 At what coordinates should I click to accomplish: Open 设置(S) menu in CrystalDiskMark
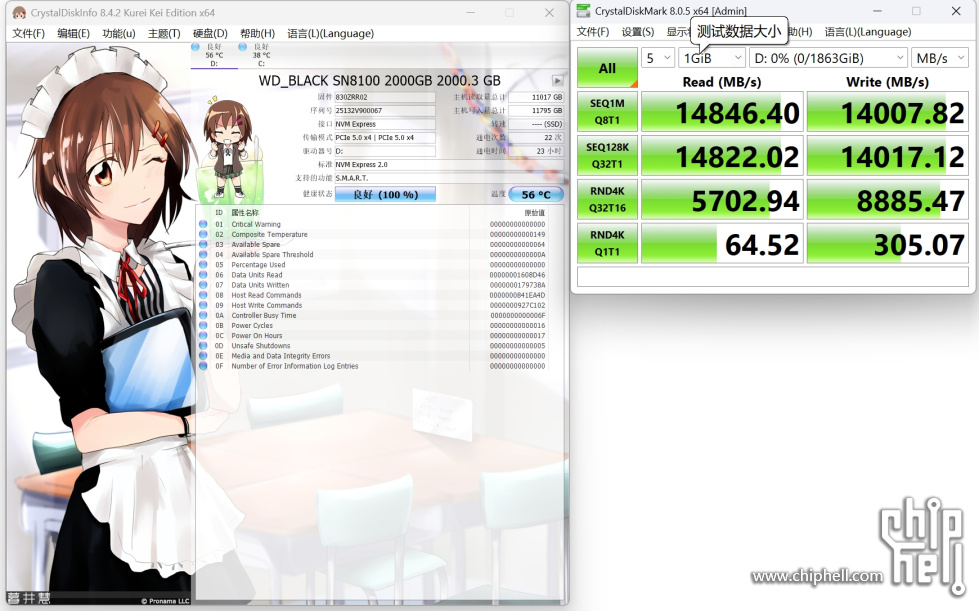point(637,32)
